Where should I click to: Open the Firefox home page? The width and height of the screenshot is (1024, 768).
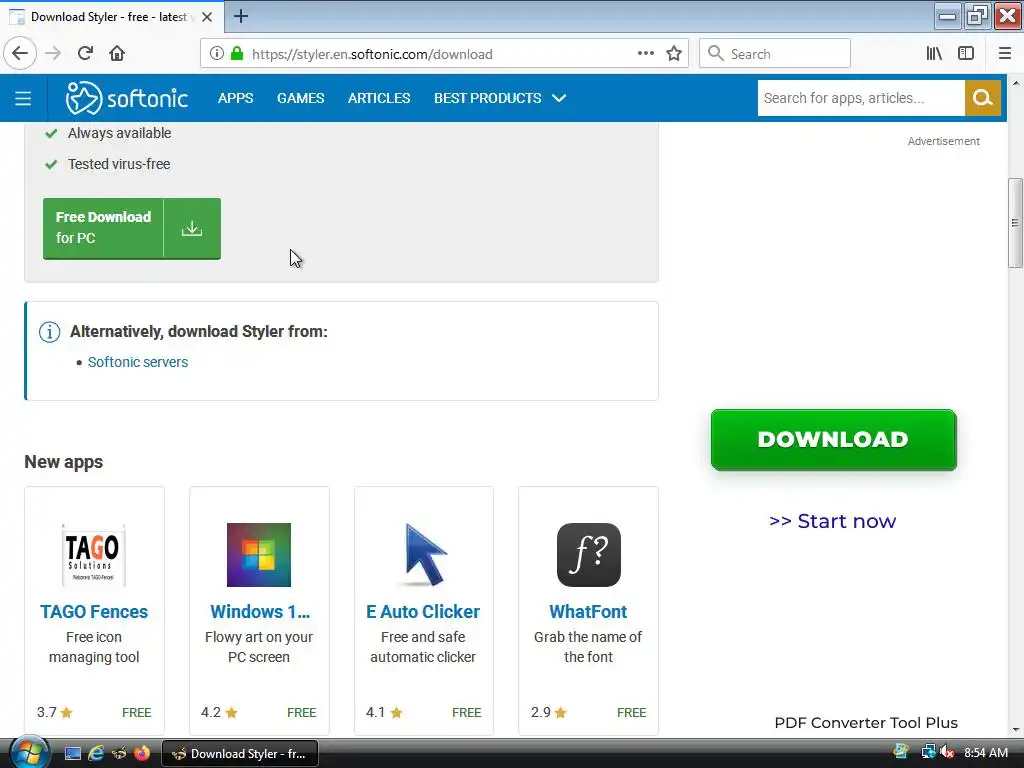[x=117, y=54]
